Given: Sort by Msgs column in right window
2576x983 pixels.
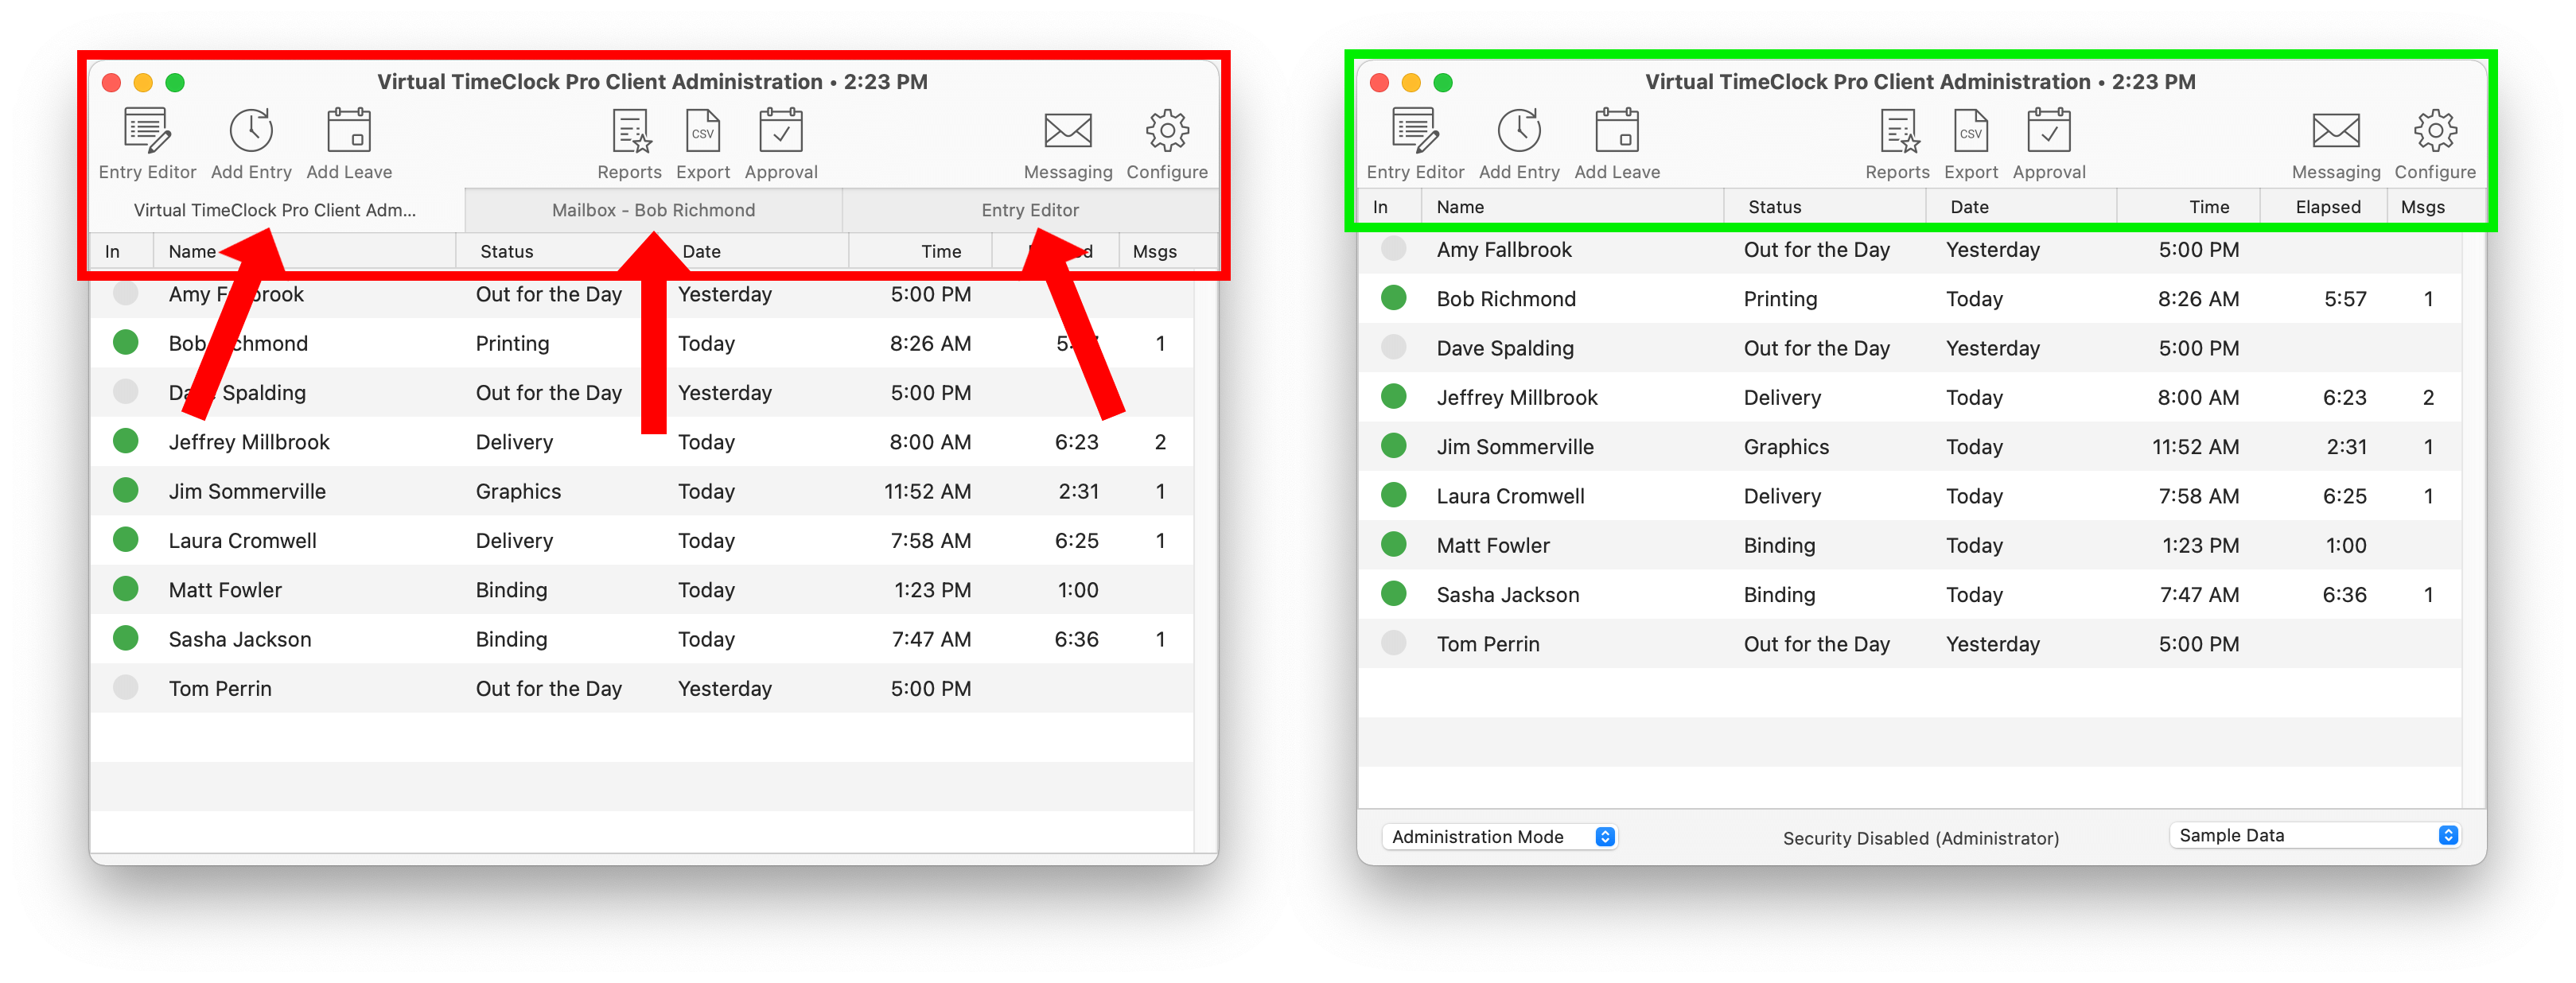Looking at the screenshot, I should pyautogui.click(x=2436, y=207).
